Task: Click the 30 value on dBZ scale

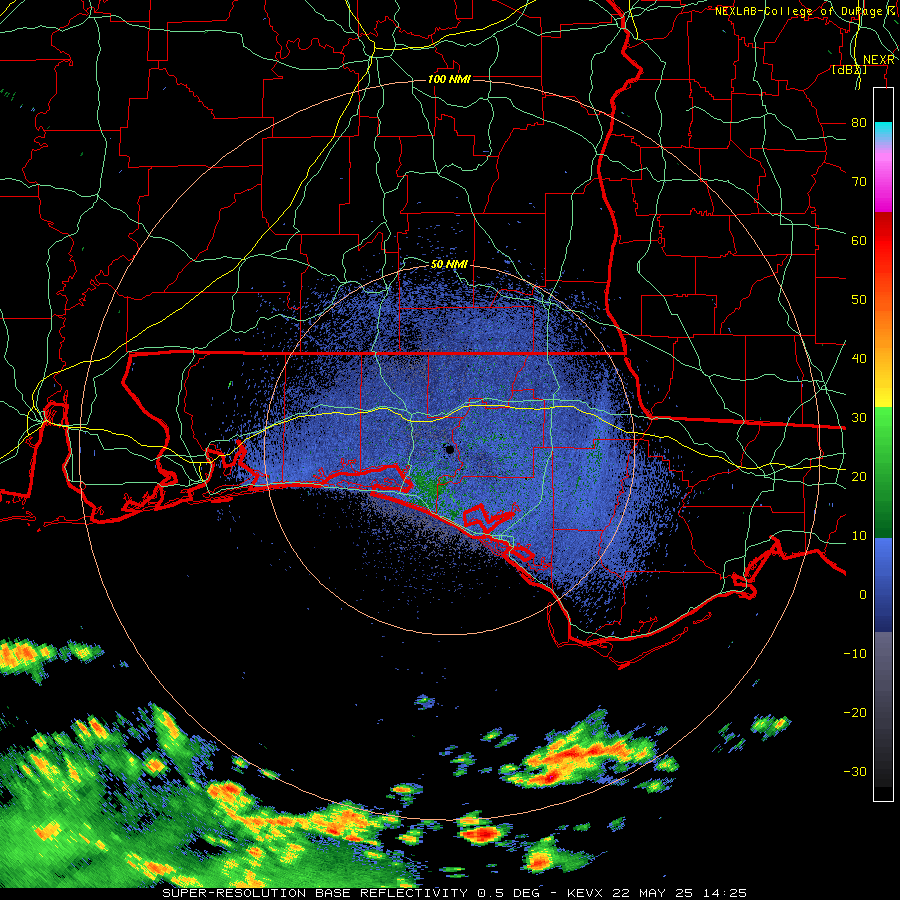Action: pos(859,417)
